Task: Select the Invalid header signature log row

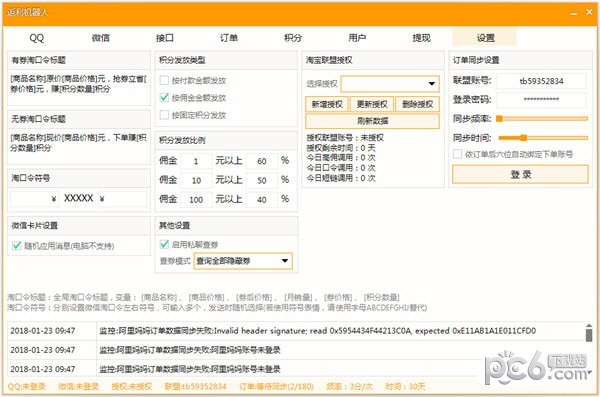Action: point(296,331)
